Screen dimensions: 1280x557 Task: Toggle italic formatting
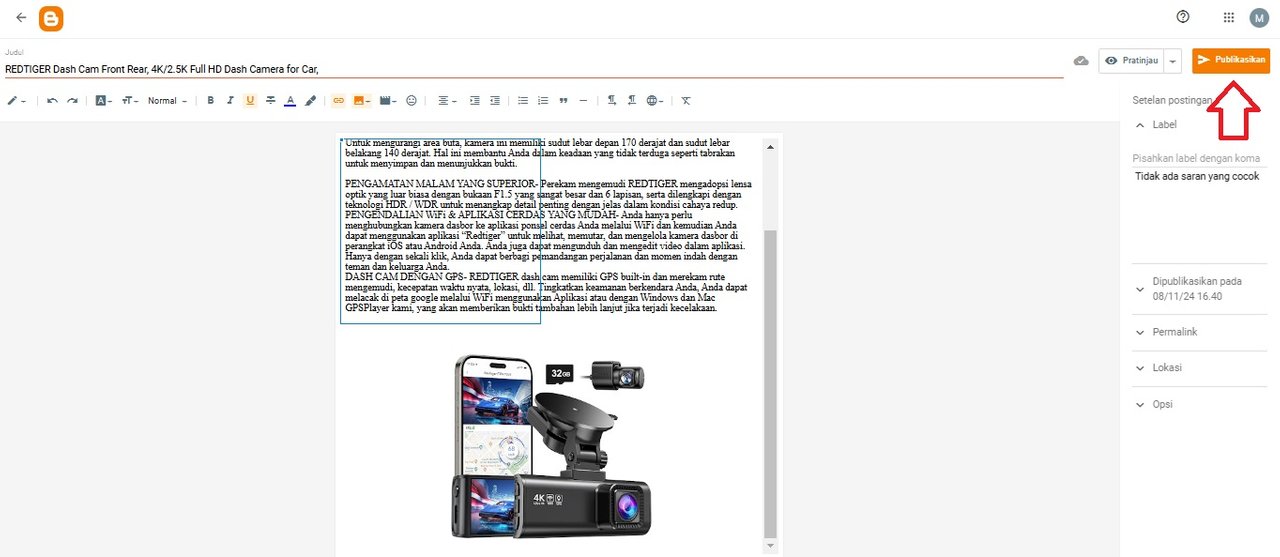(230, 101)
